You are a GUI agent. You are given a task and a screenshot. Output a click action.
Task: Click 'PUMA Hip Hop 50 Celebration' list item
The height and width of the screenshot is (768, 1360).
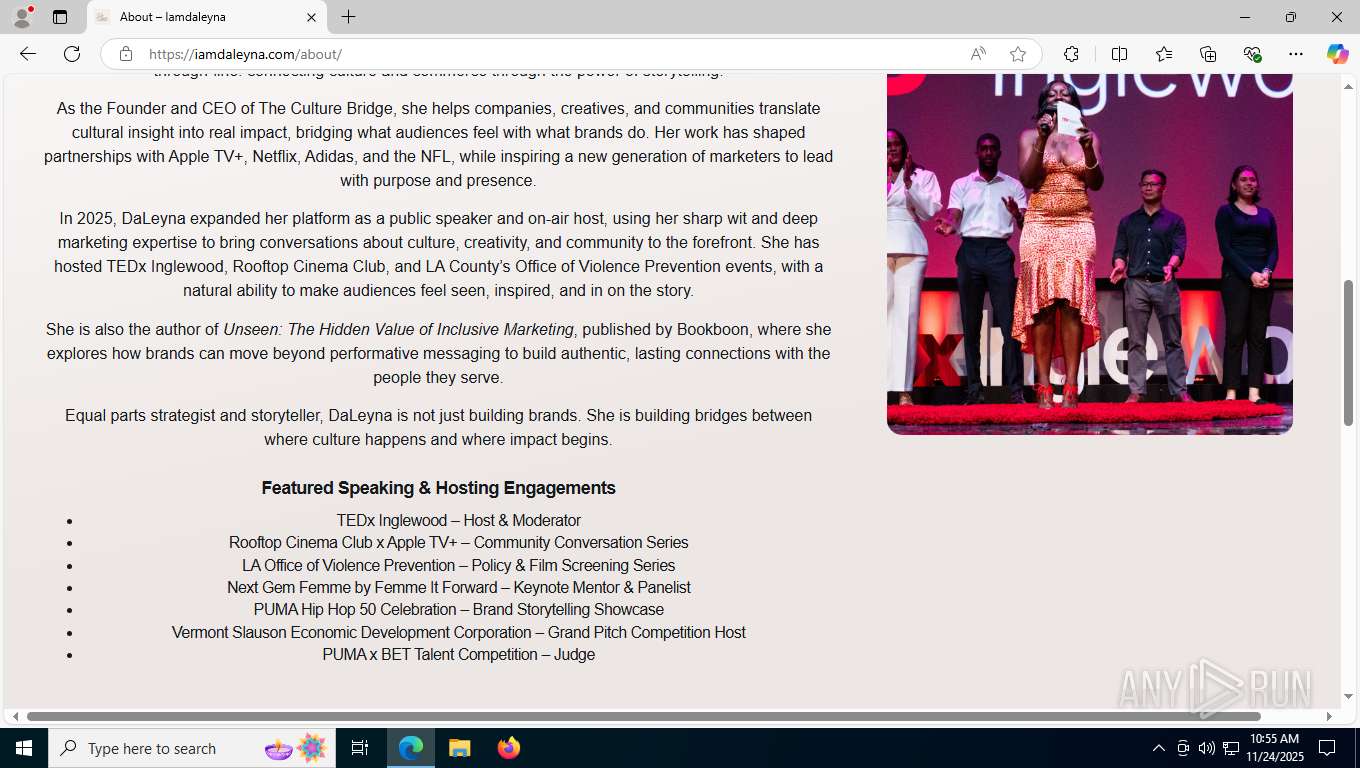click(x=459, y=609)
